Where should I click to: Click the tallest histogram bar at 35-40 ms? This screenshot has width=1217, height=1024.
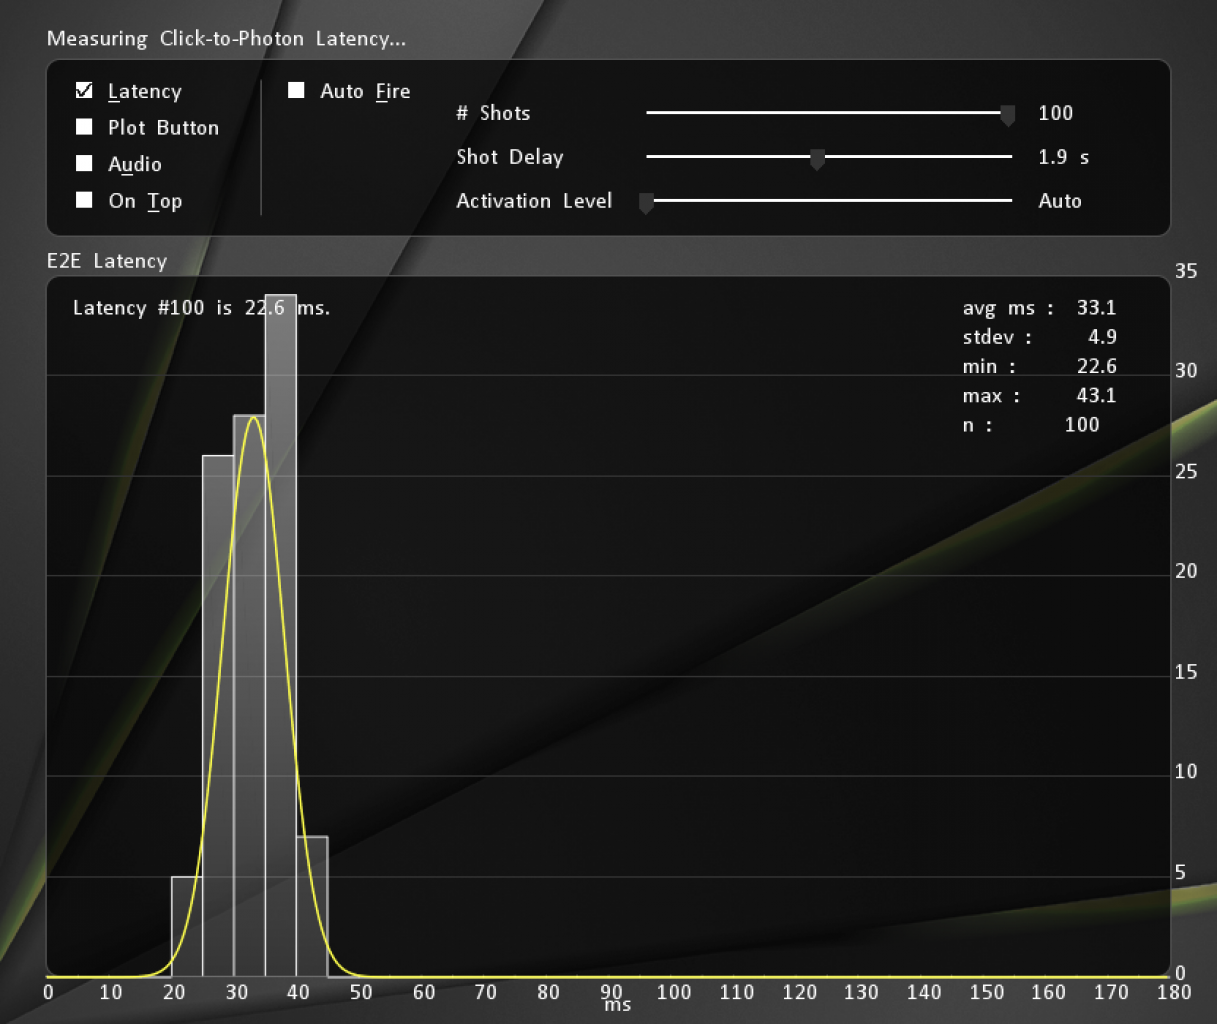click(281, 636)
